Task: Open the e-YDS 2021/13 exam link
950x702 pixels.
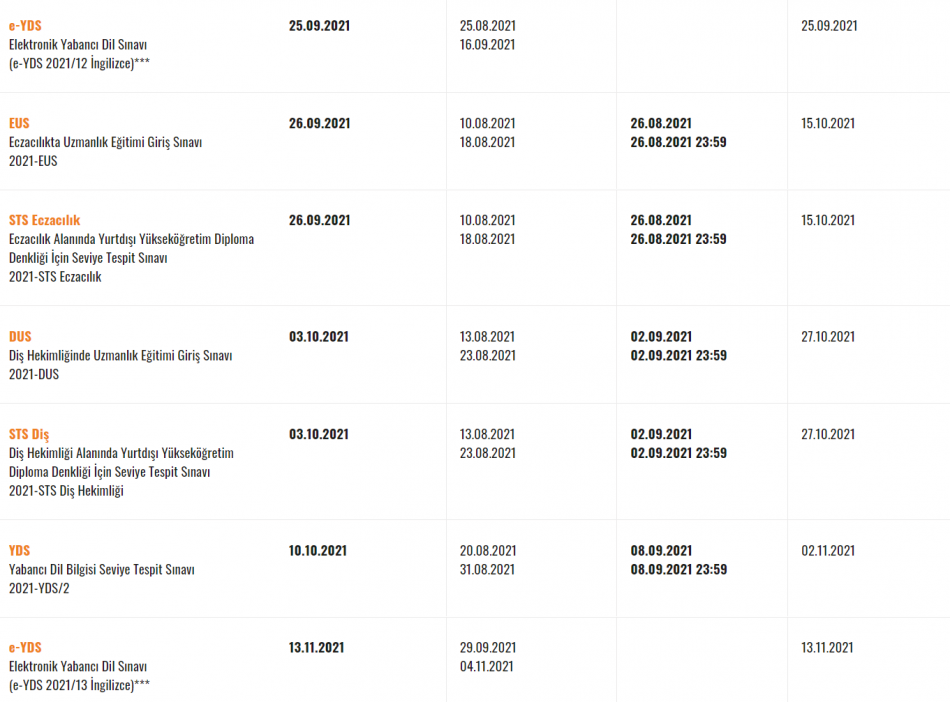Action: coord(25,647)
